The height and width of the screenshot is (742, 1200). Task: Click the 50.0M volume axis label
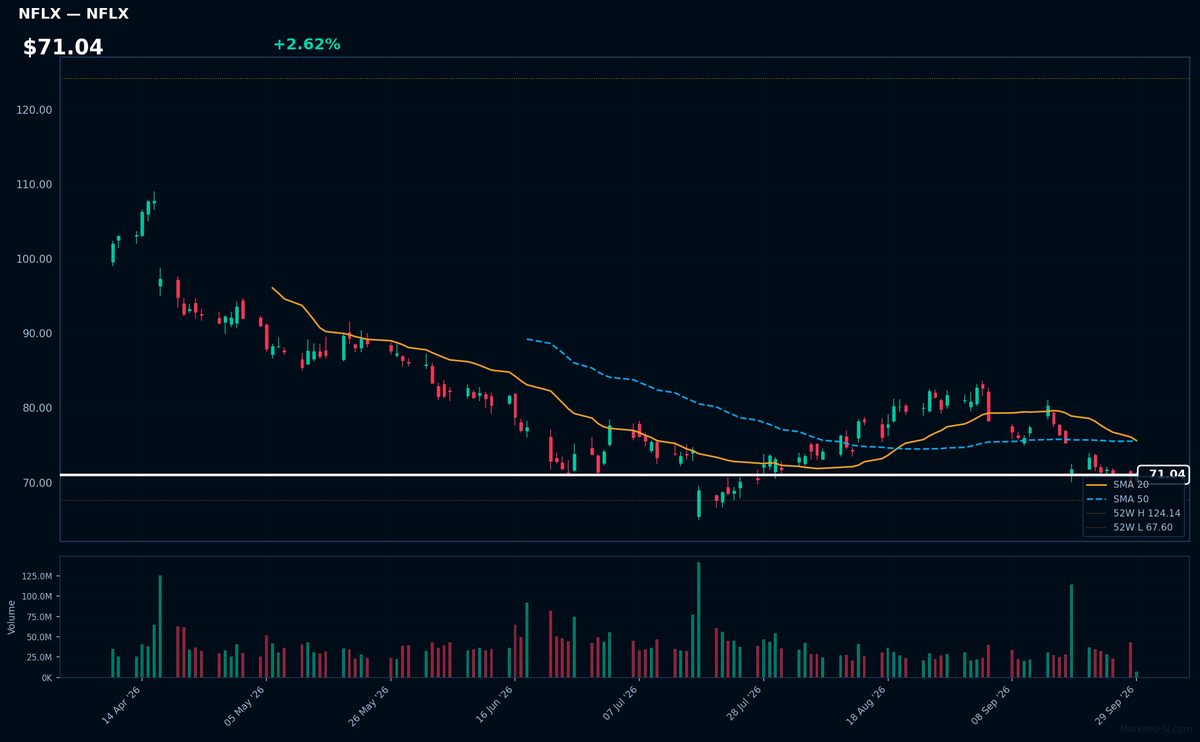[37, 637]
